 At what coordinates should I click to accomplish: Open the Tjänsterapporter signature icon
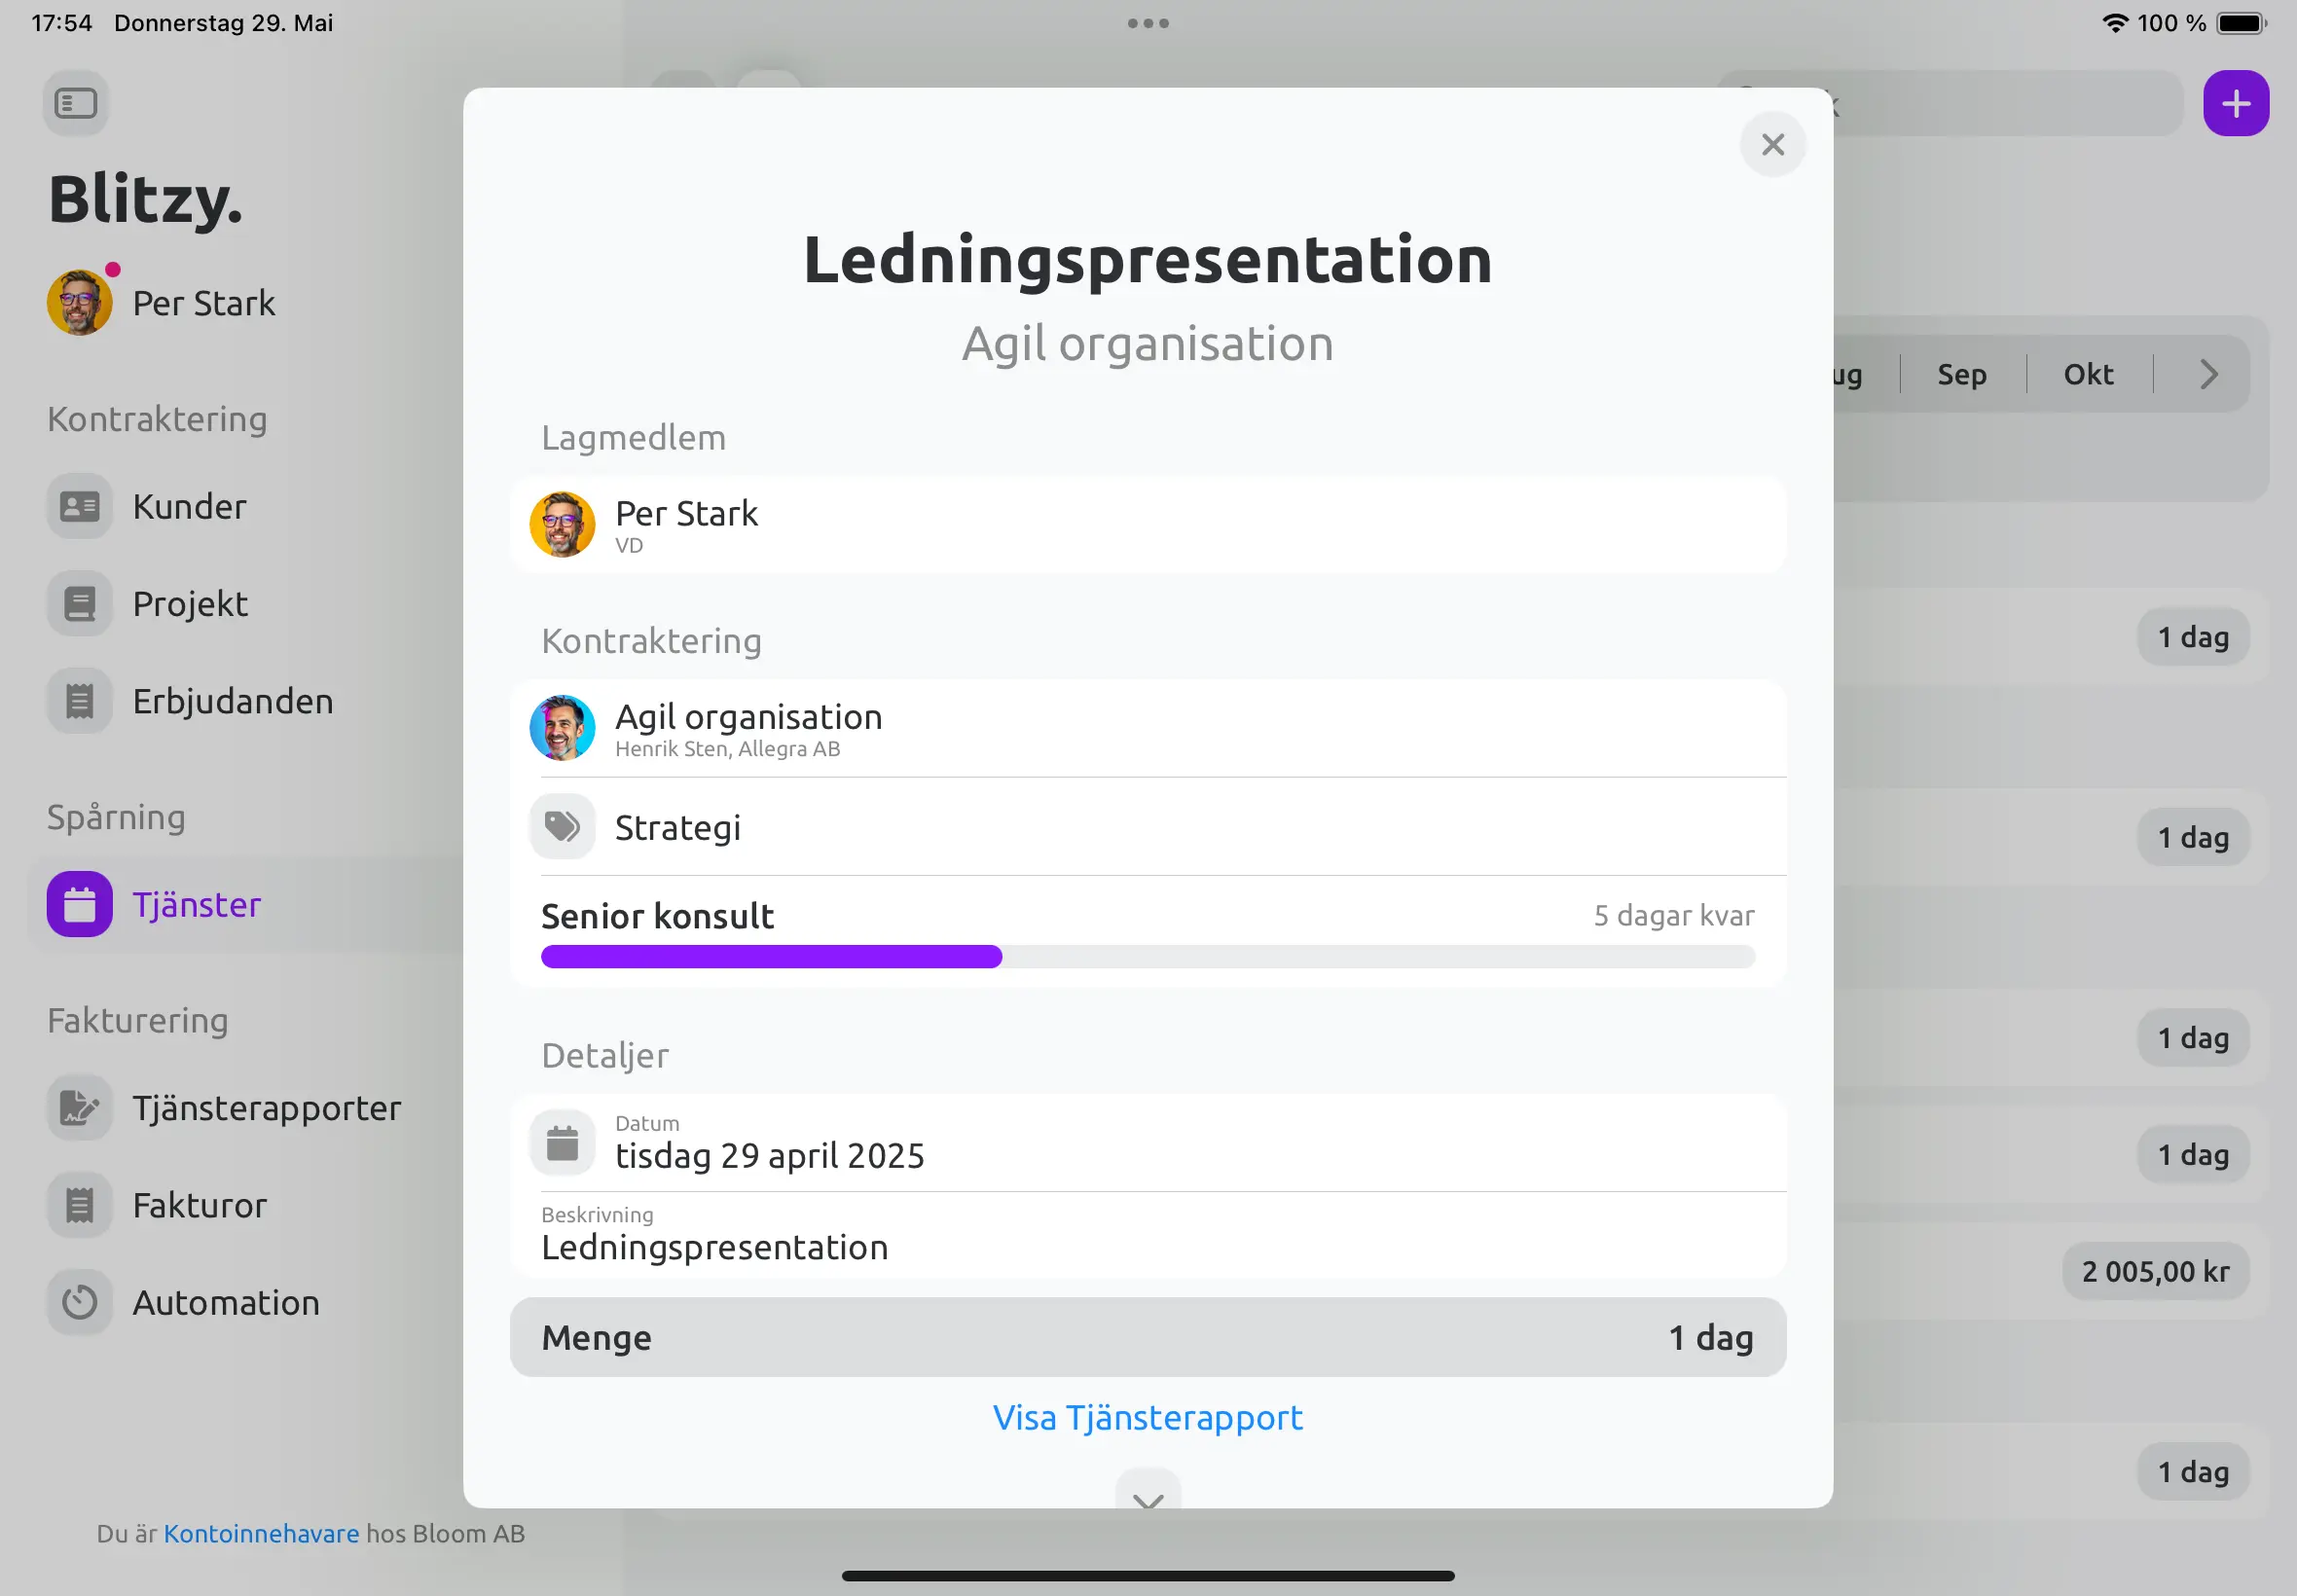click(80, 1107)
